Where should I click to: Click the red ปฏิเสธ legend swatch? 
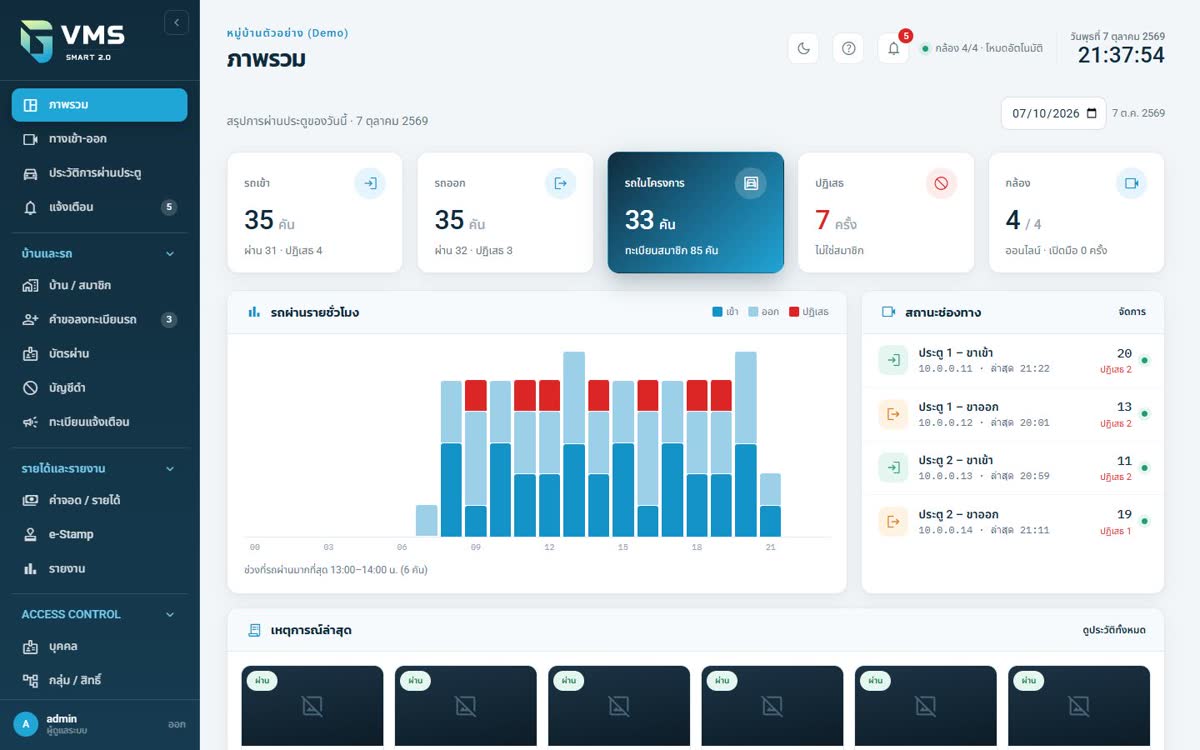[794, 312]
